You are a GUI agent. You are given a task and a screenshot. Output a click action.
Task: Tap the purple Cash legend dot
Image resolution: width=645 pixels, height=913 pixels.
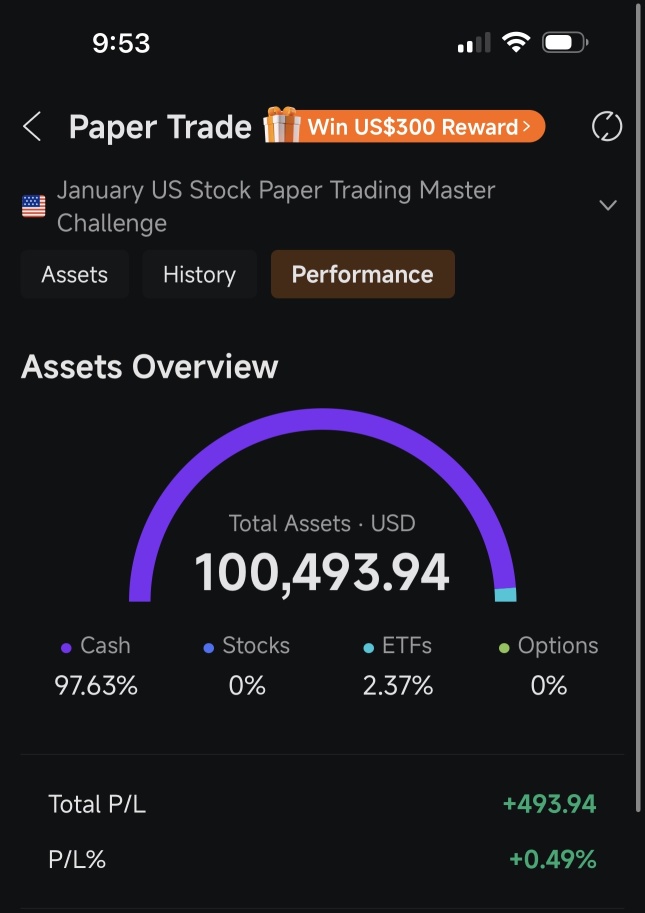tap(66, 647)
